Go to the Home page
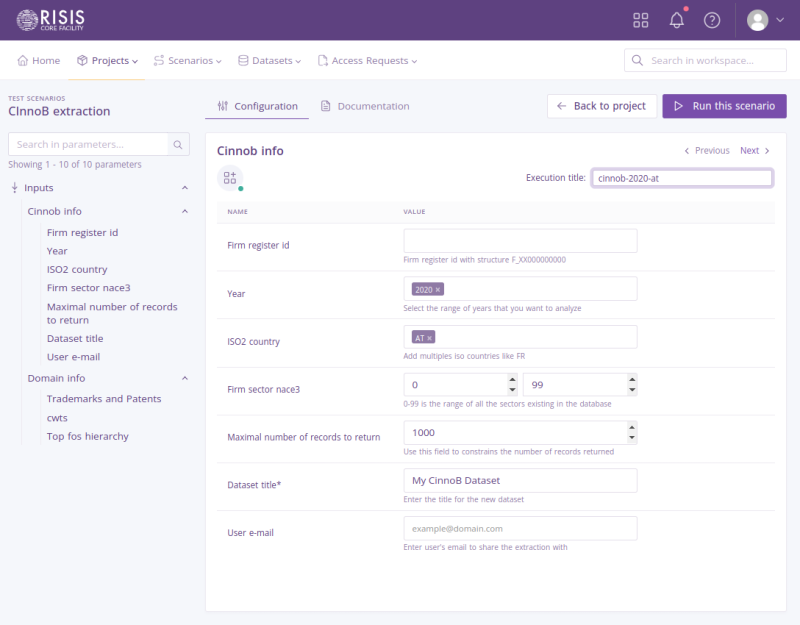The width and height of the screenshot is (800, 625). click(x=39, y=61)
